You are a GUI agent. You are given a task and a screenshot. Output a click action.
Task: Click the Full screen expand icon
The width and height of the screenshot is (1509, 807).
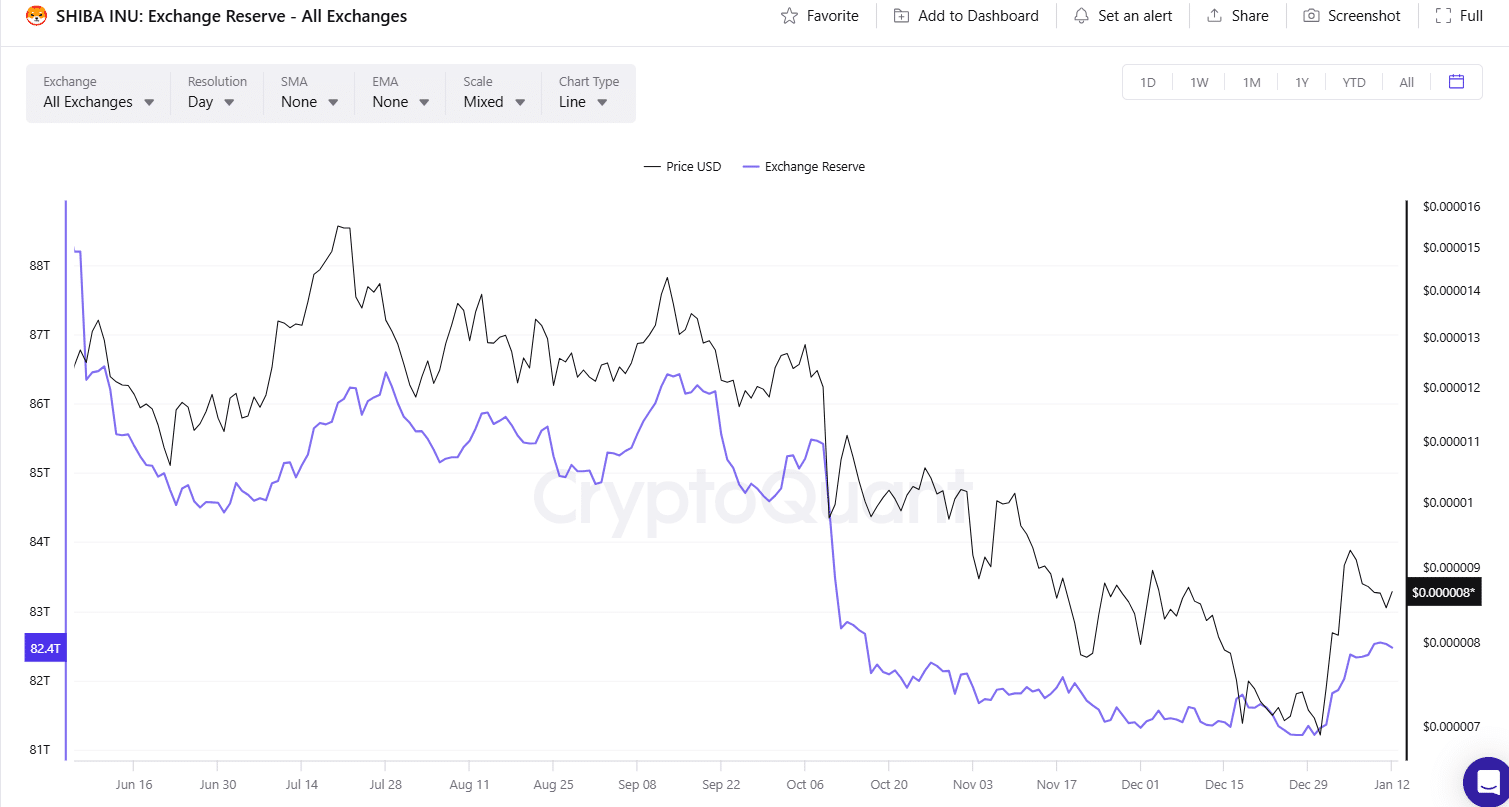1443,16
